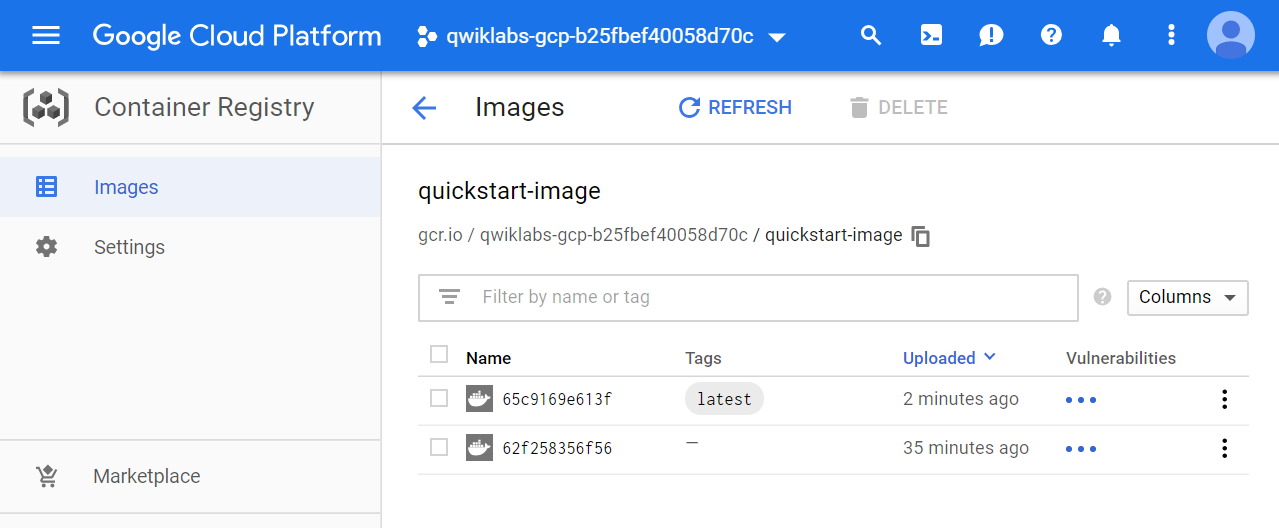The width and height of the screenshot is (1279, 528).
Task: Copy the quickstart-image path to clipboard
Action: pyautogui.click(x=921, y=237)
